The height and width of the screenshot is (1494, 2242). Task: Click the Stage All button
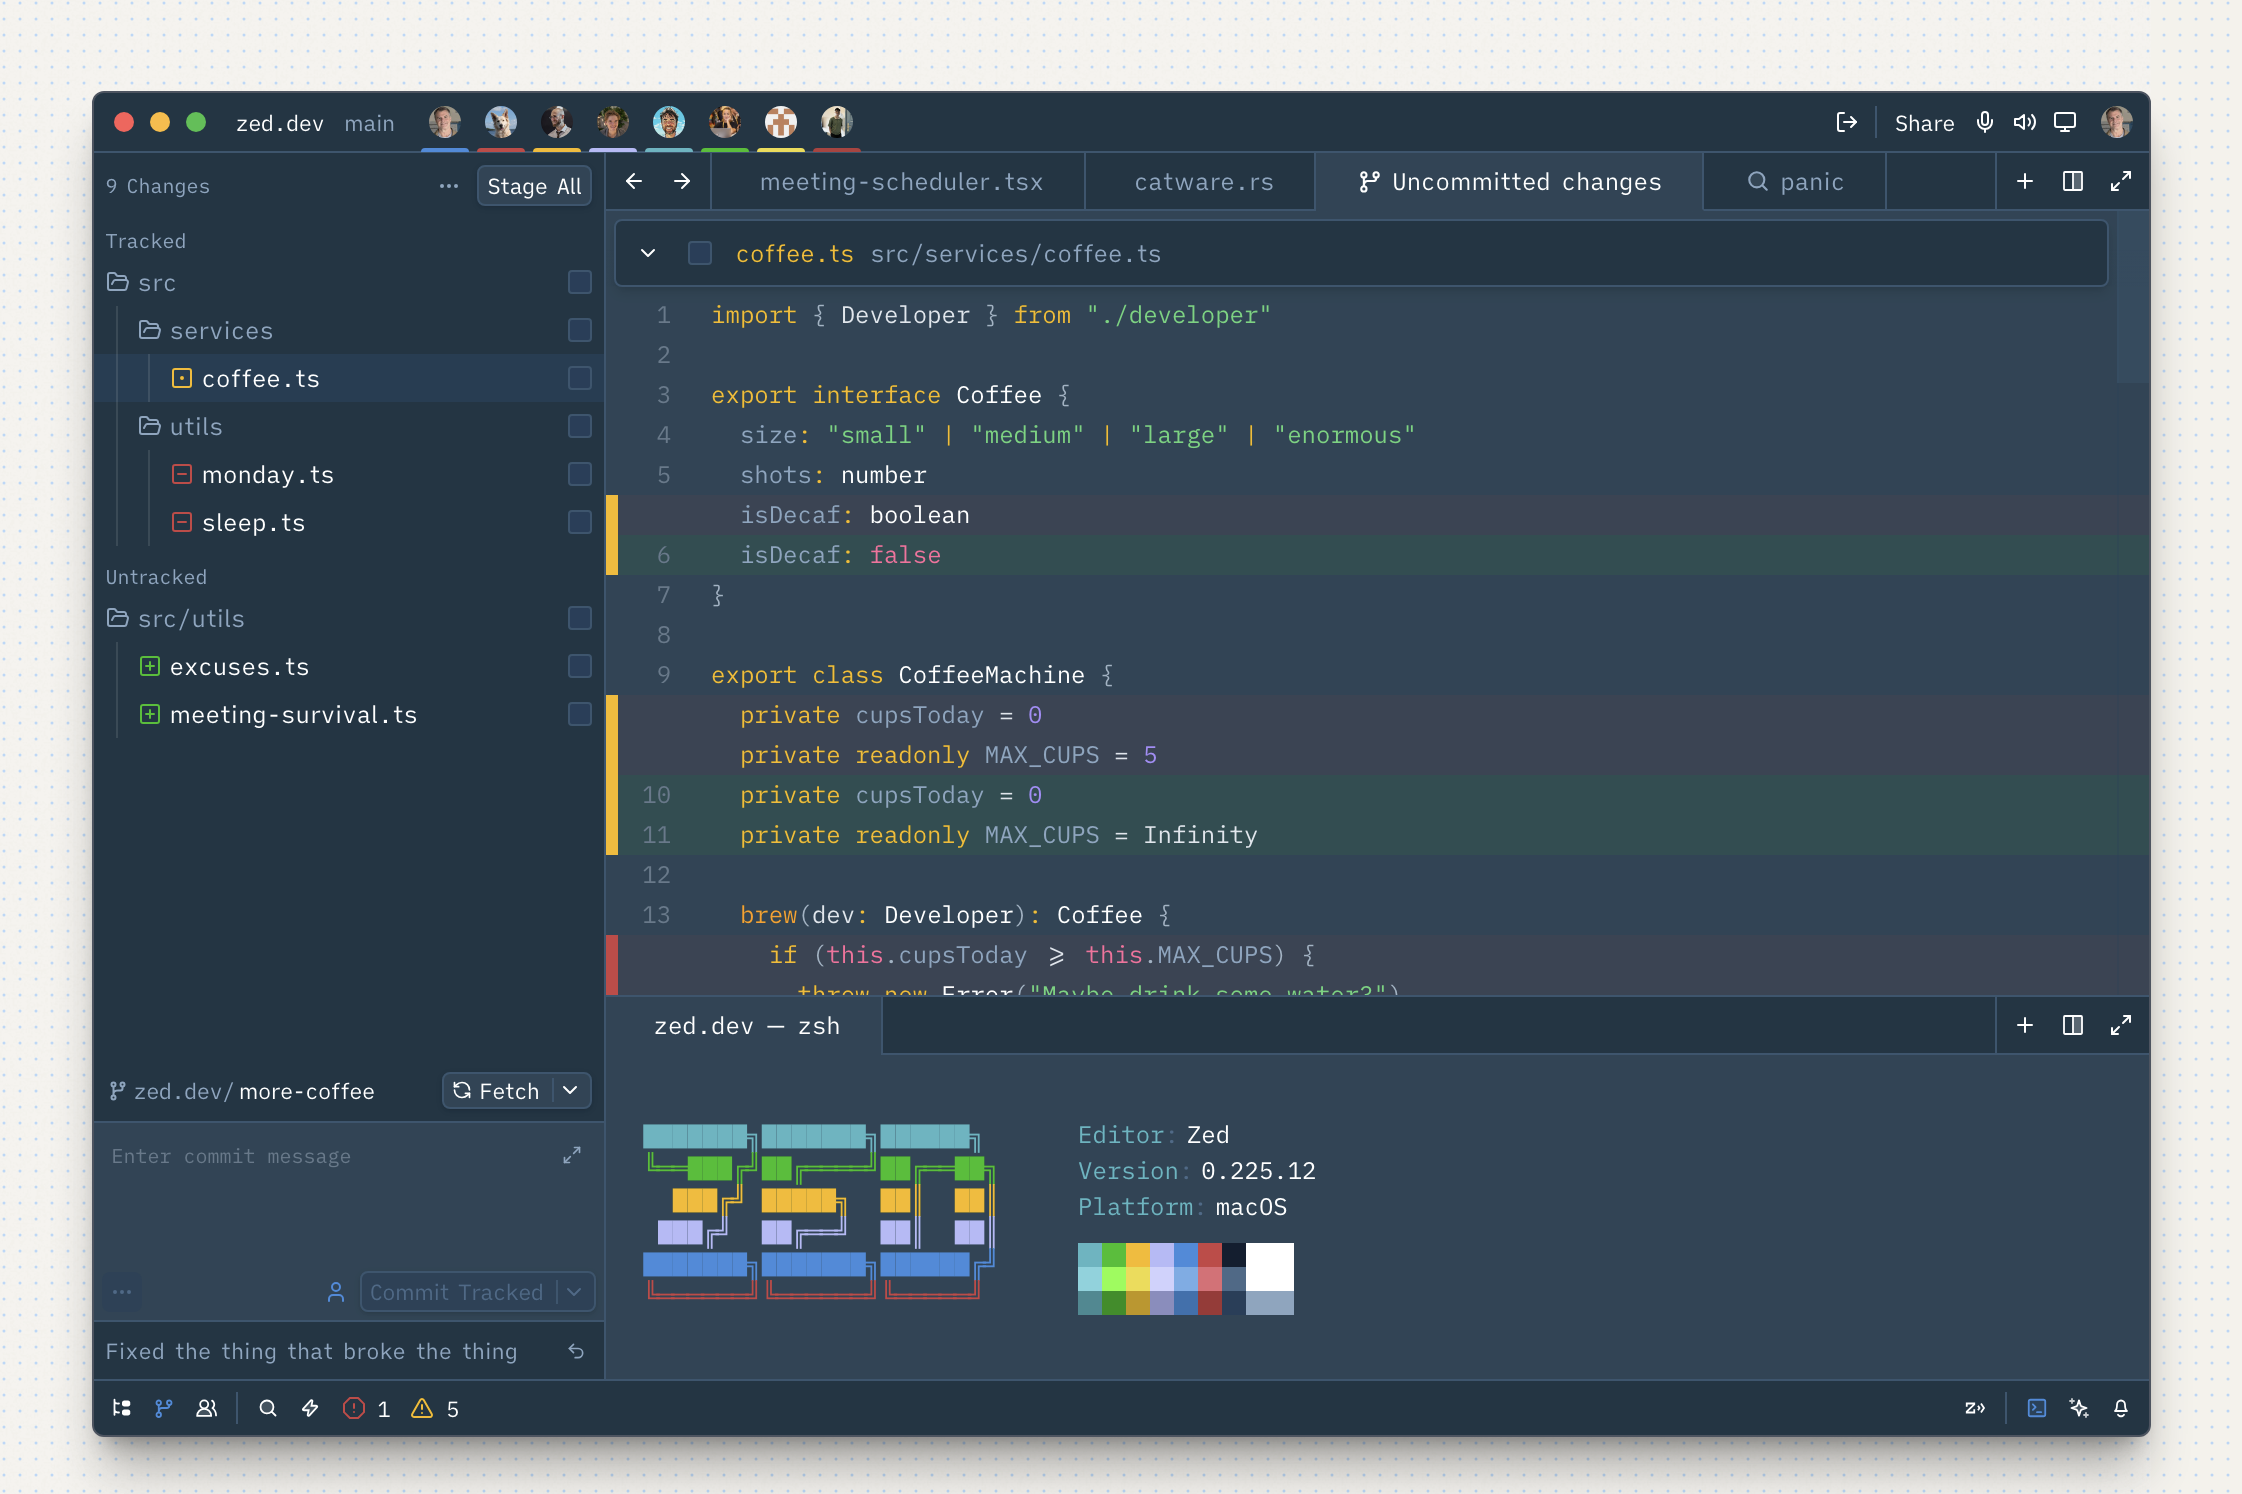[534, 186]
